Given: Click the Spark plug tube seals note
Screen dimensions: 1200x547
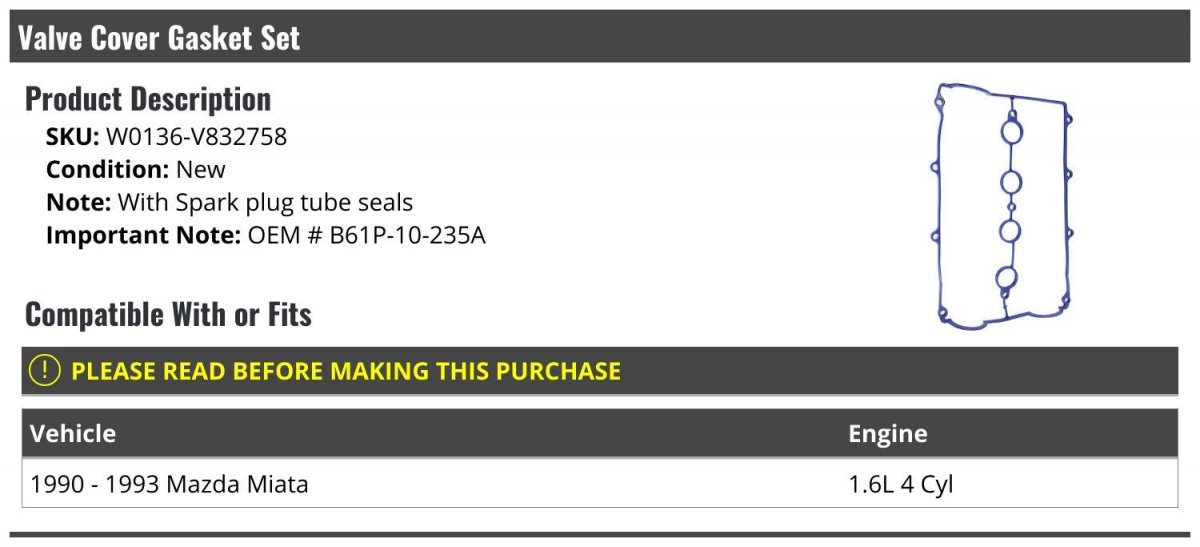Looking at the screenshot, I should [265, 203].
